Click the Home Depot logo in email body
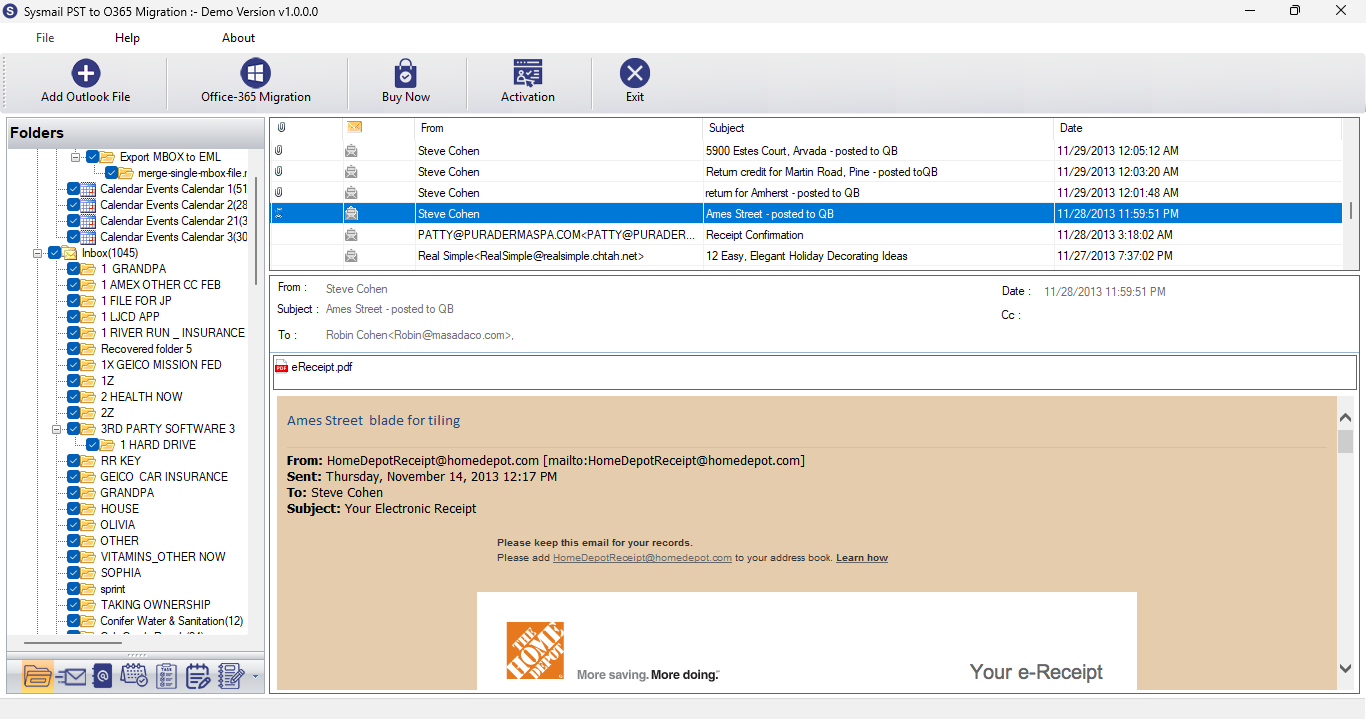The height and width of the screenshot is (720, 1366). (x=535, y=651)
